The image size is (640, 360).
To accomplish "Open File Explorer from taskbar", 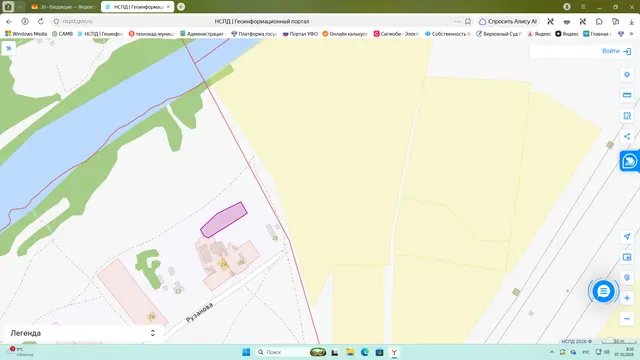I will [350, 352].
